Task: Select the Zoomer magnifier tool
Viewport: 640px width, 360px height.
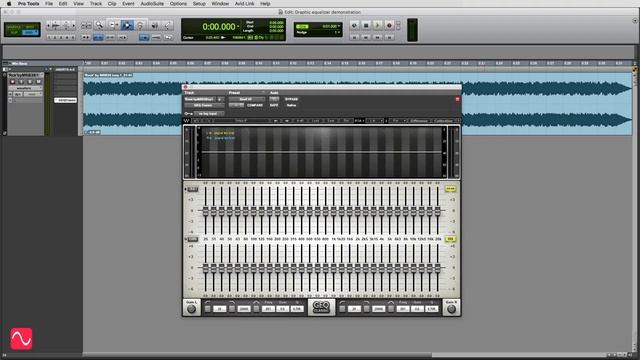Action: pos(99,25)
